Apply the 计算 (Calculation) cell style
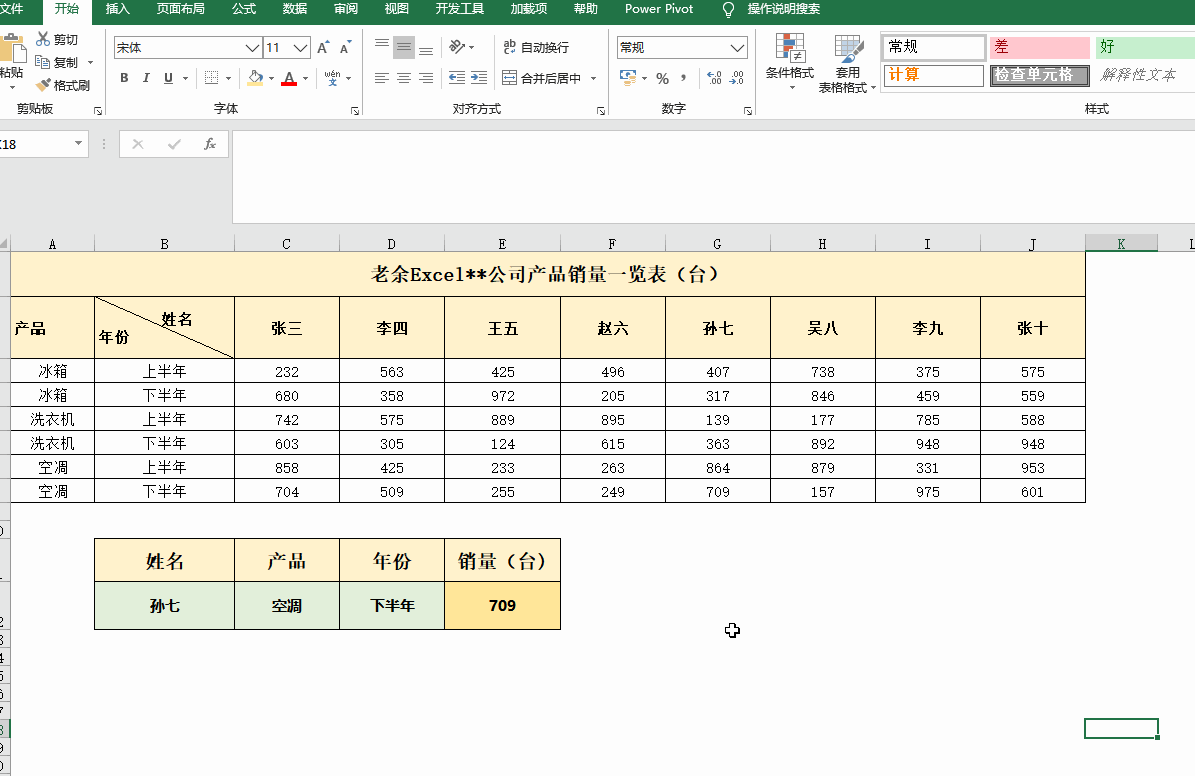 [934, 75]
